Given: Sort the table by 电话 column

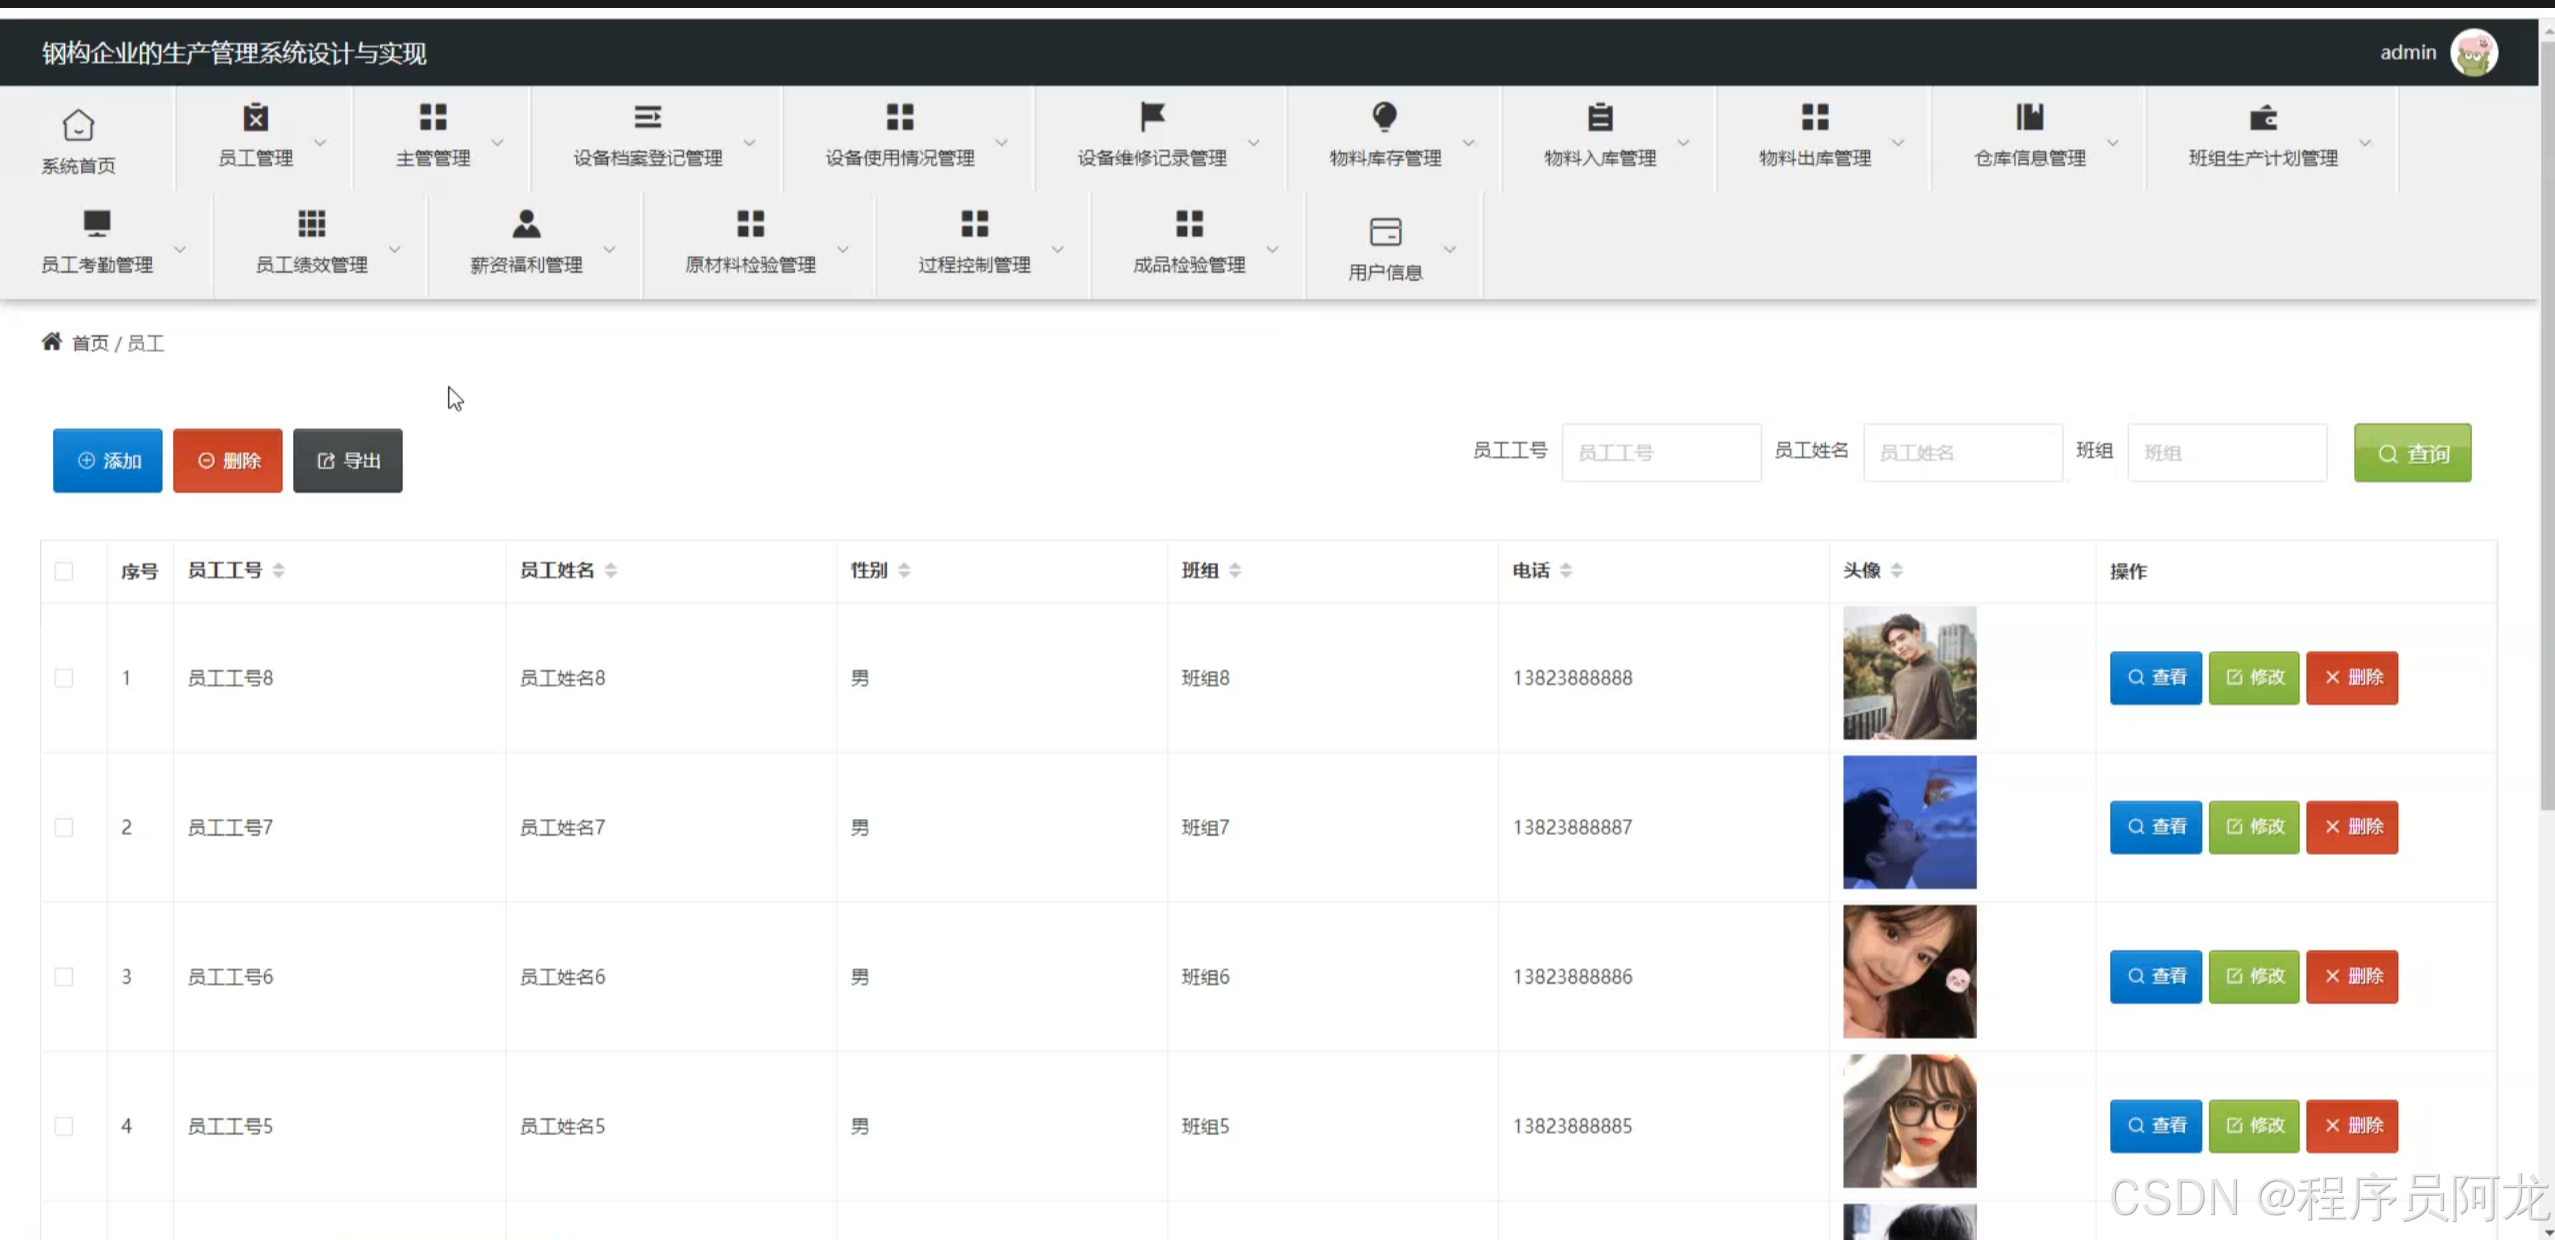Looking at the screenshot, I should pos(1565,570).
